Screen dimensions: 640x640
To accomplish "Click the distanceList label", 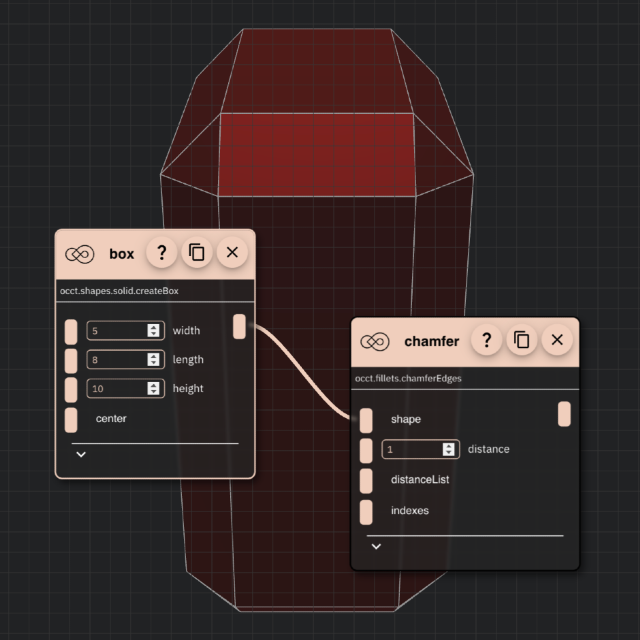I will pyautogui.click(x=420, y=479).
